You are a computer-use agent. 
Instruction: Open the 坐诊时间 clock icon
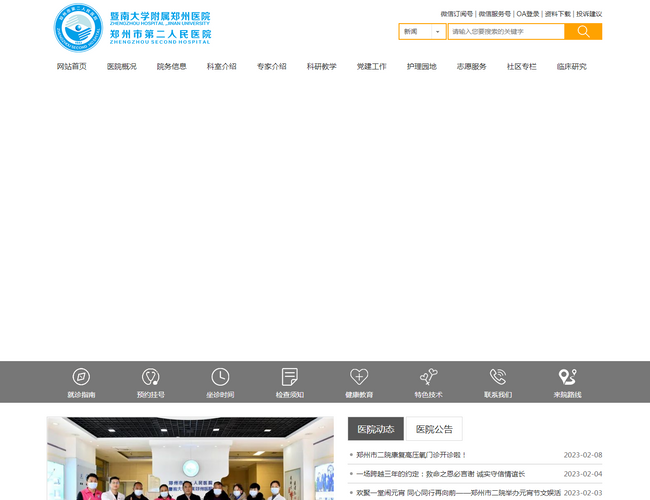[220, 377]
